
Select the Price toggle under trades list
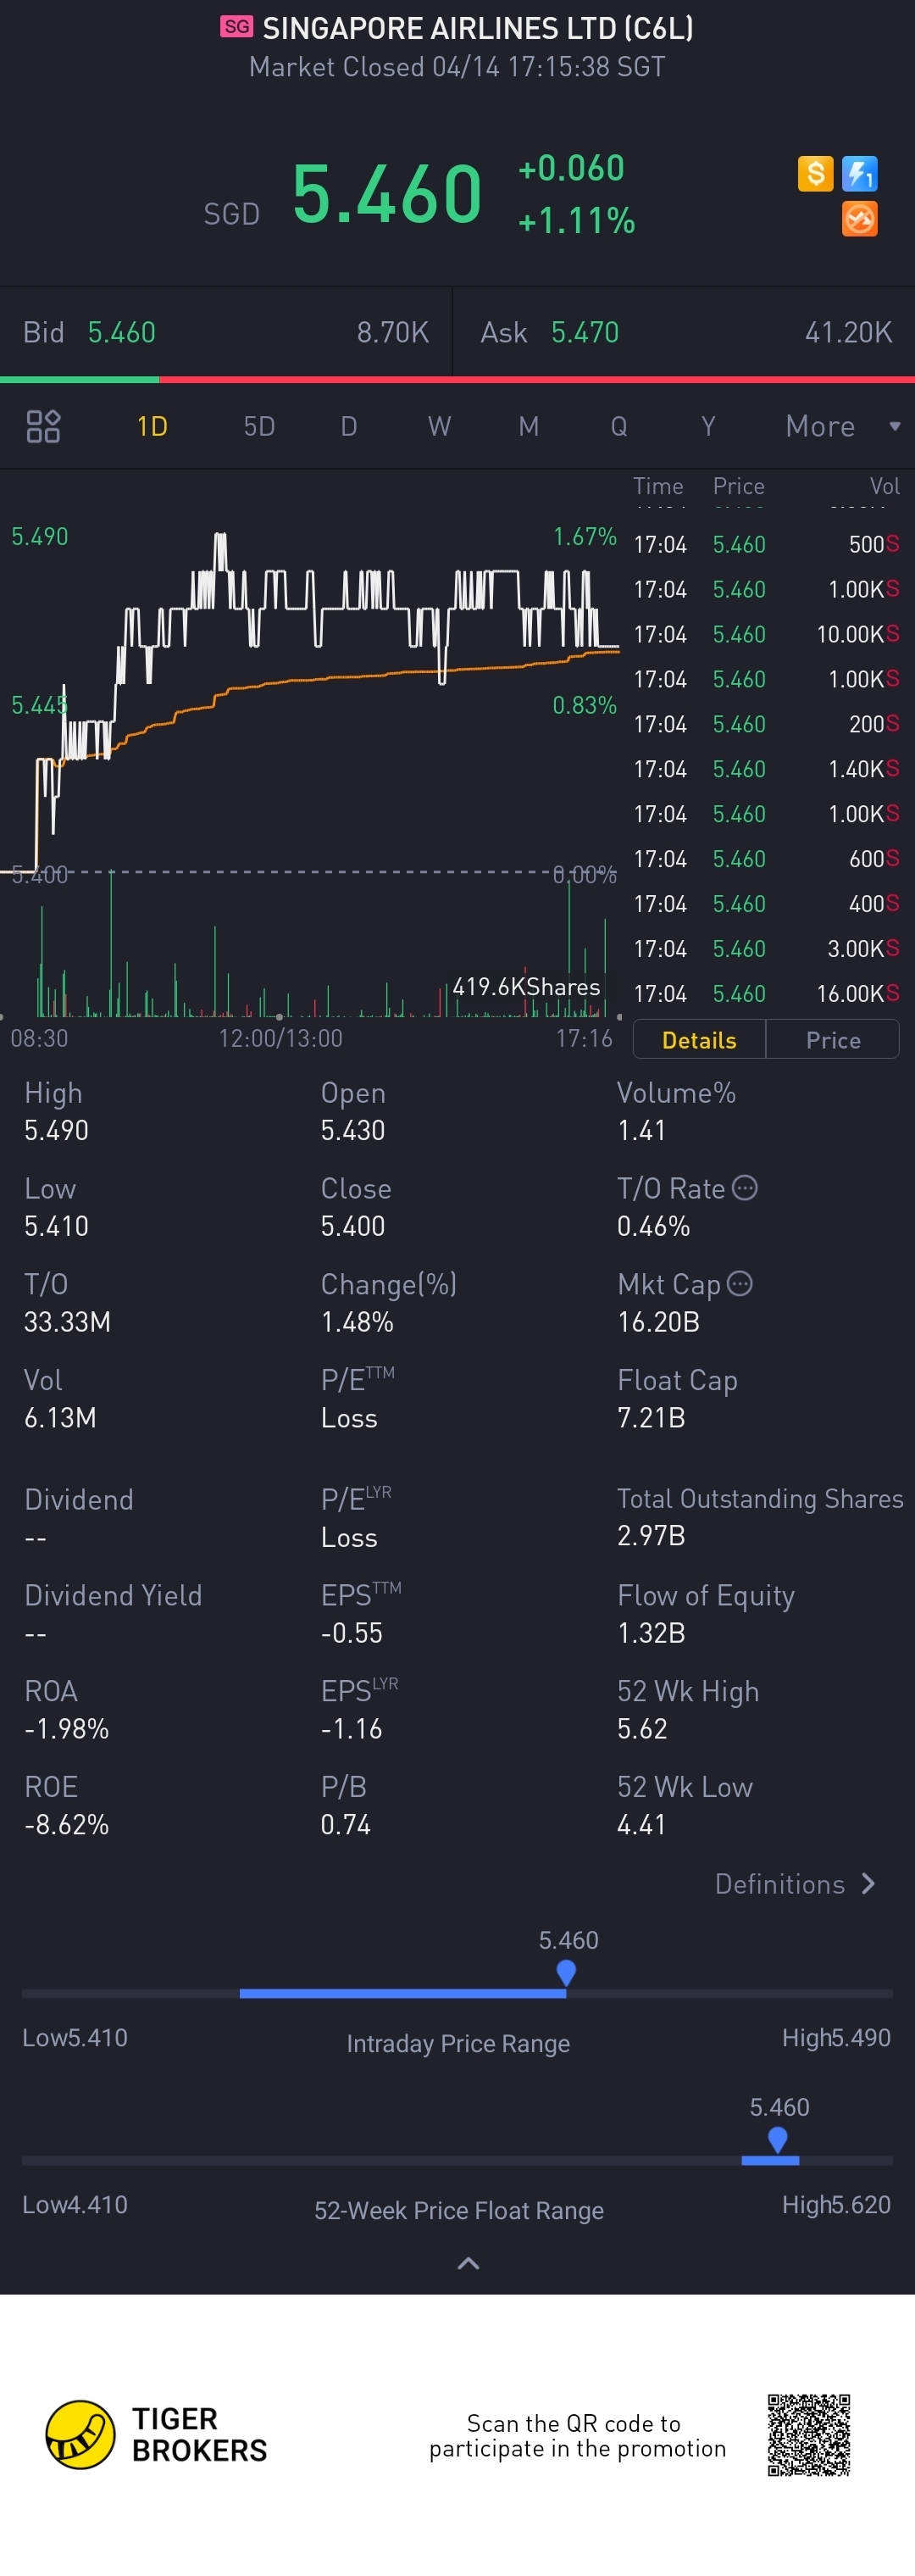(x=833, y=1040)
